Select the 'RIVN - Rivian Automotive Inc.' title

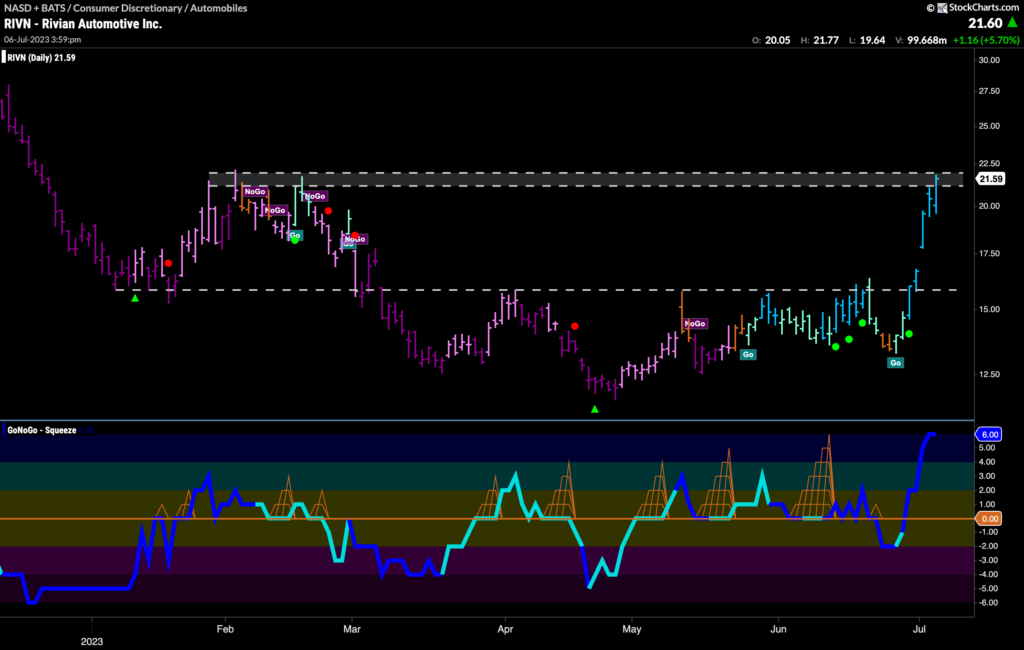pos(80,24)
